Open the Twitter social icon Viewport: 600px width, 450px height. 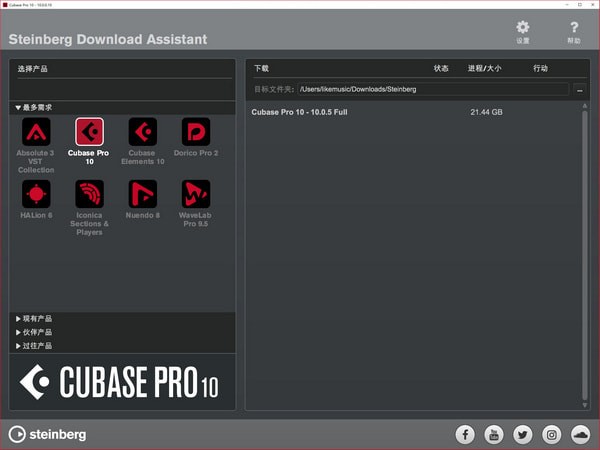[x=522, y=434]
